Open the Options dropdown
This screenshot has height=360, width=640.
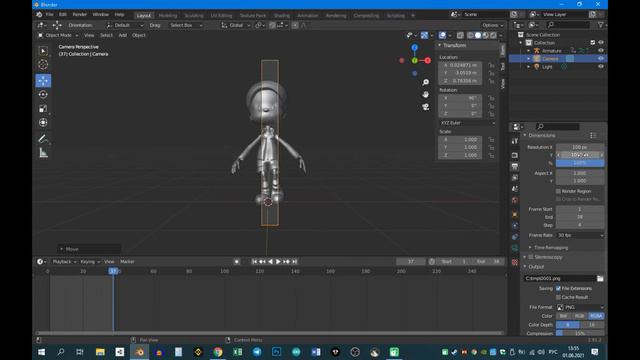coord(493,25)
